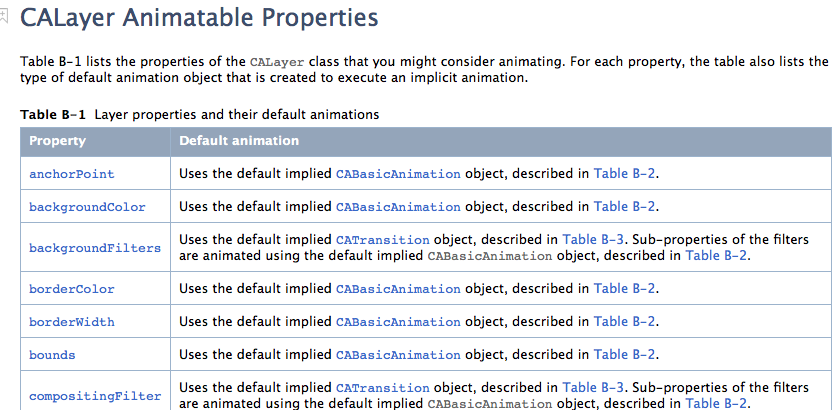This screenshot has height=410, width=840.
Task: Click the Default animation column header
Action: pyautogui.click(x=239, y=141)
